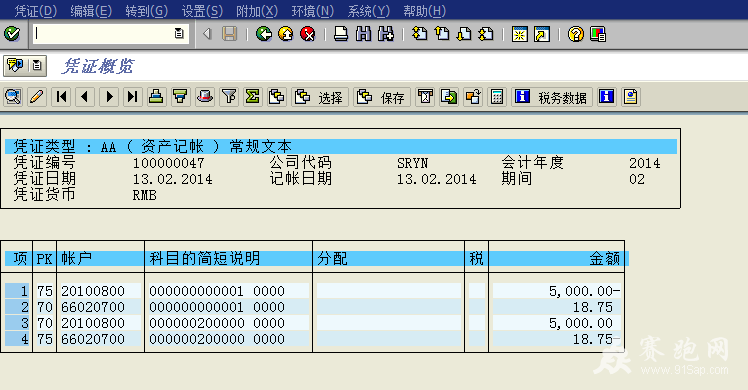Open the 系统(Y) menu

coord(368,10)
